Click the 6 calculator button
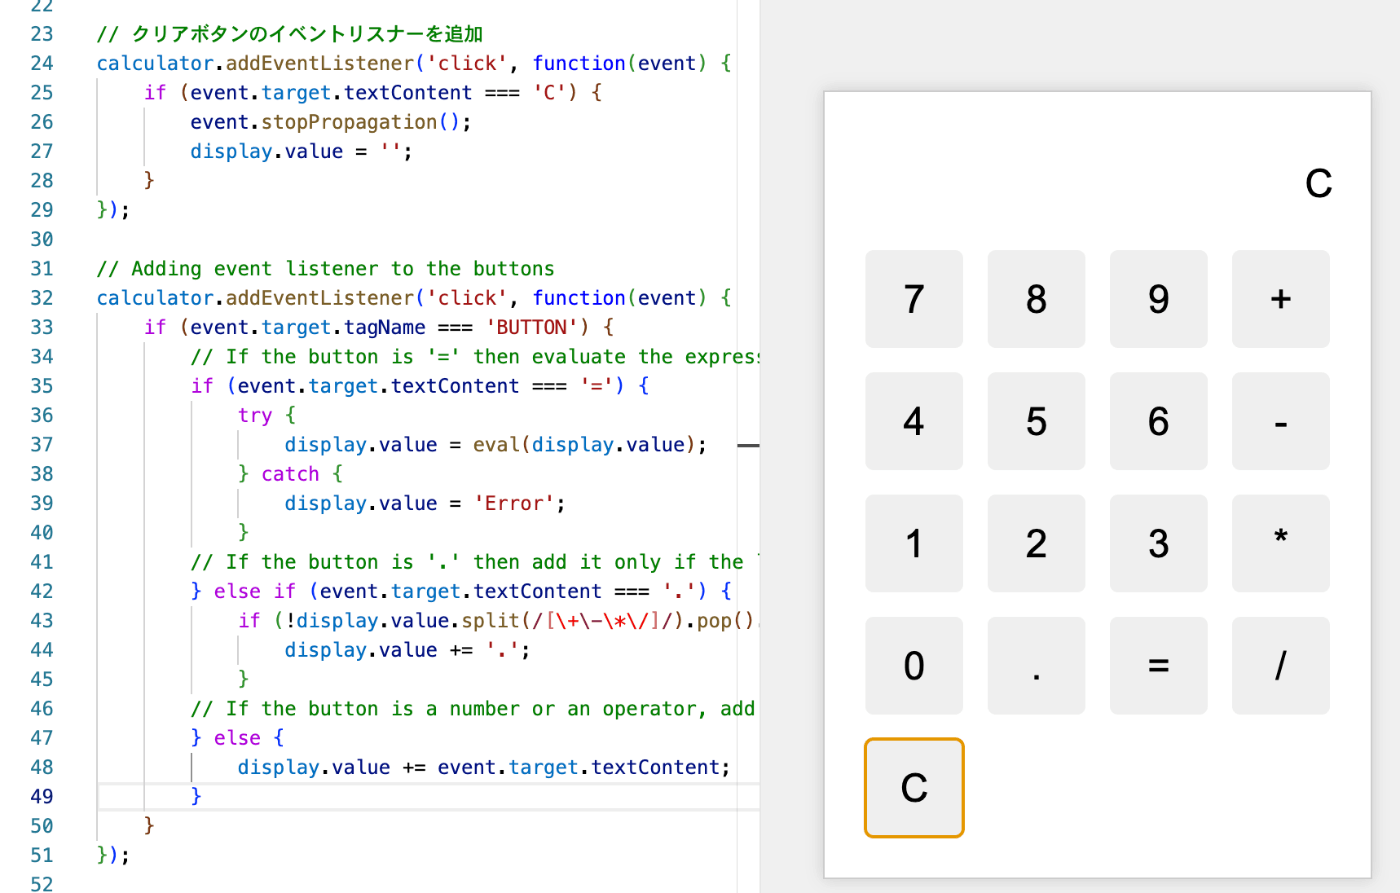The width and height of the screenshot is (1400, 893). (x=1158, y=421)
